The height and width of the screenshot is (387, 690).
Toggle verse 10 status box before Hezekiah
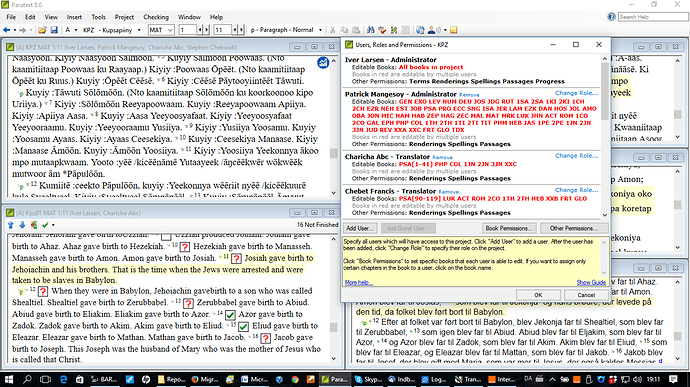pos(185,247)
